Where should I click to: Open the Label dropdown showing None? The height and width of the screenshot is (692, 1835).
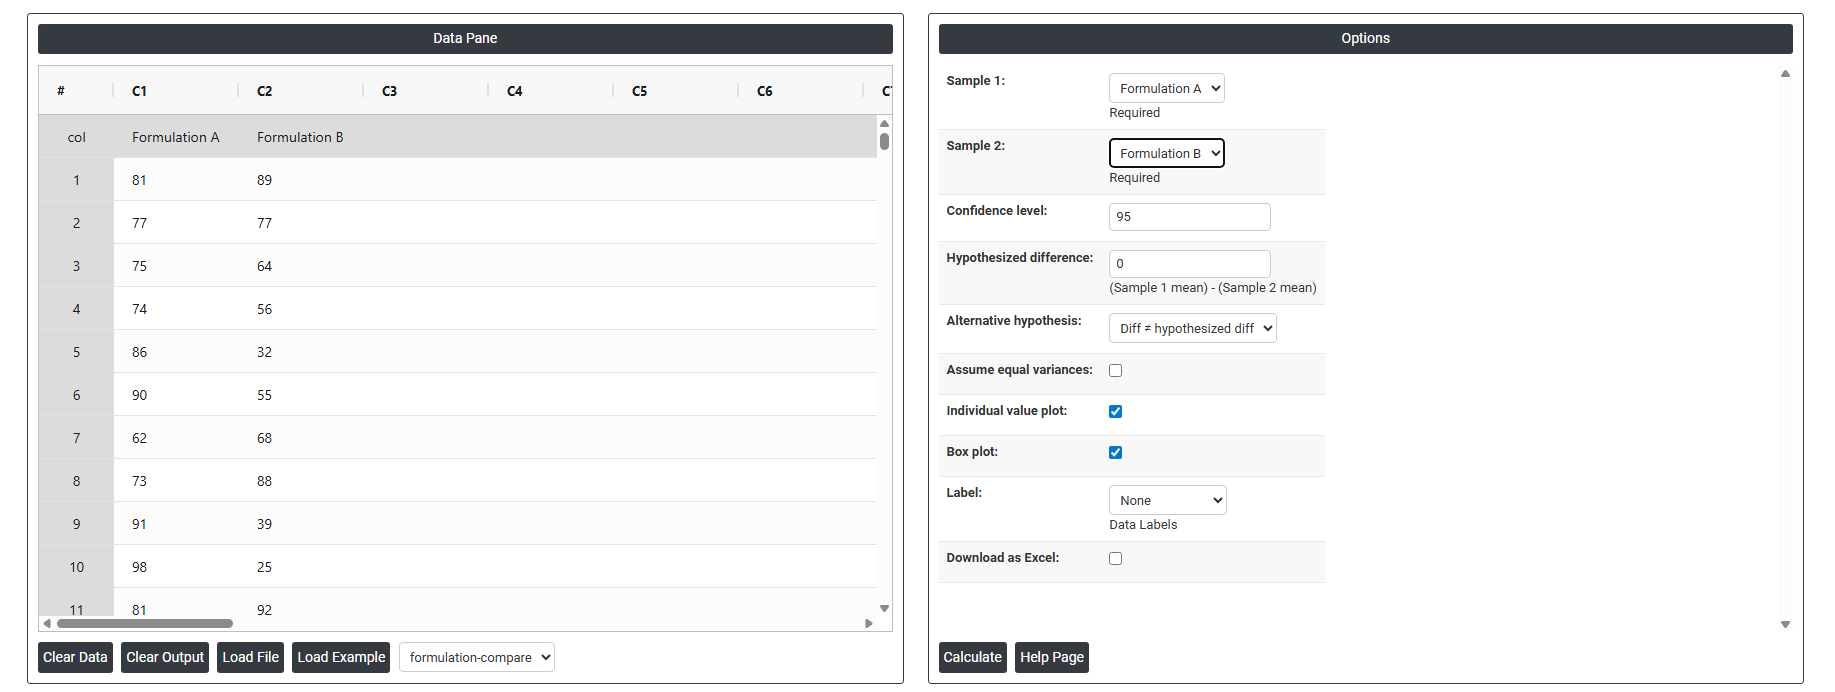coord(1167,501)
